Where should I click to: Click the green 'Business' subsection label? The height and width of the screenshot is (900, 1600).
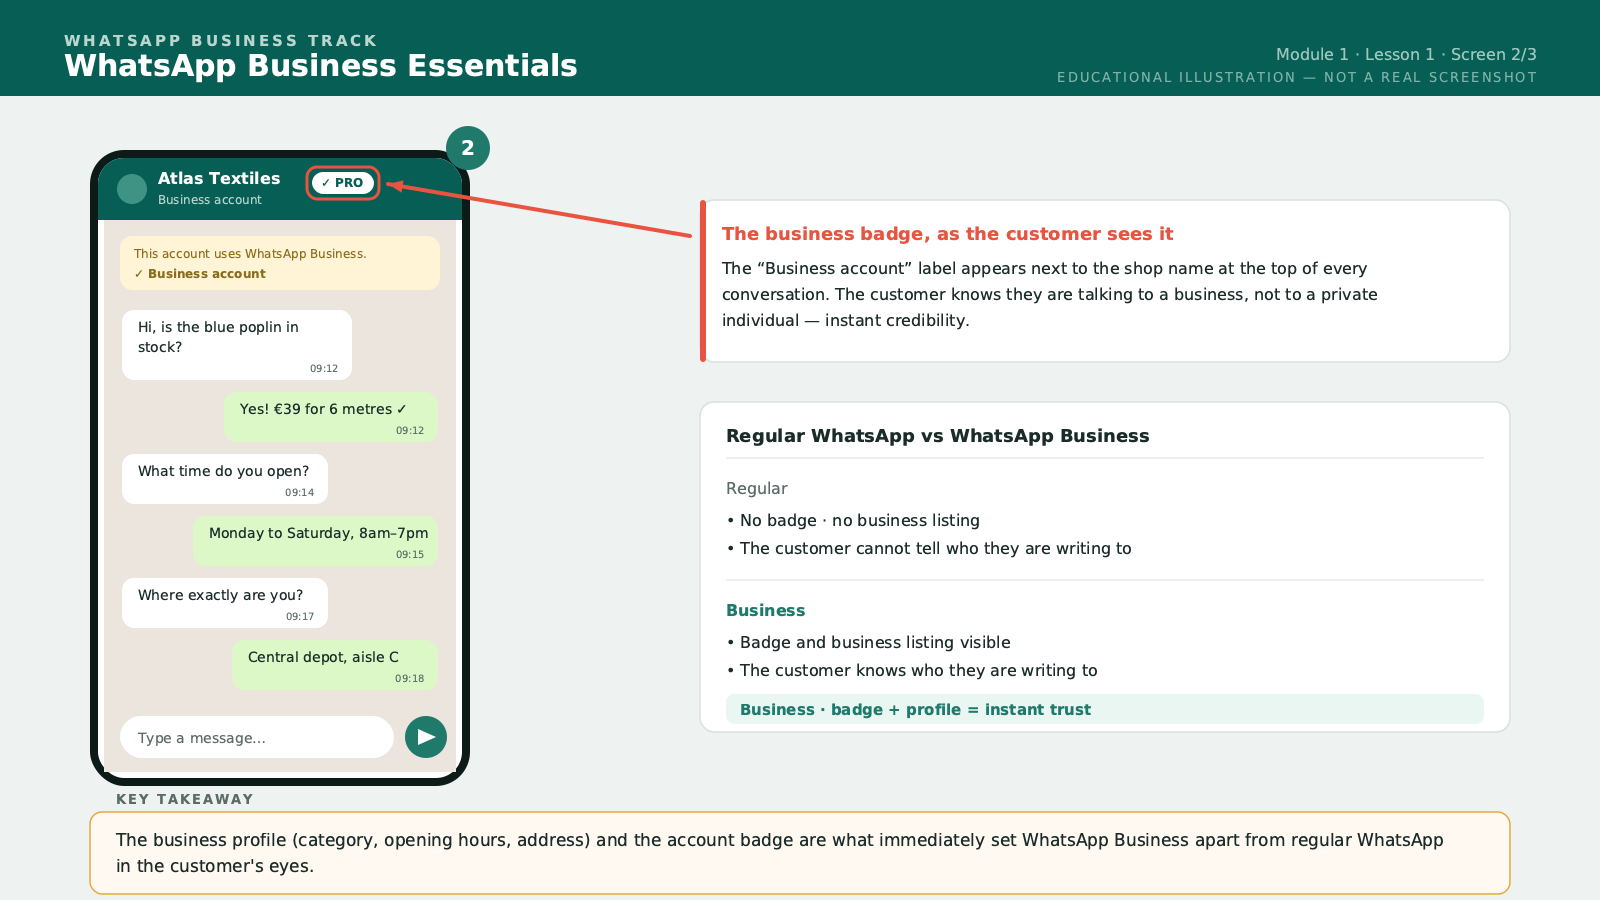point(765,610)
